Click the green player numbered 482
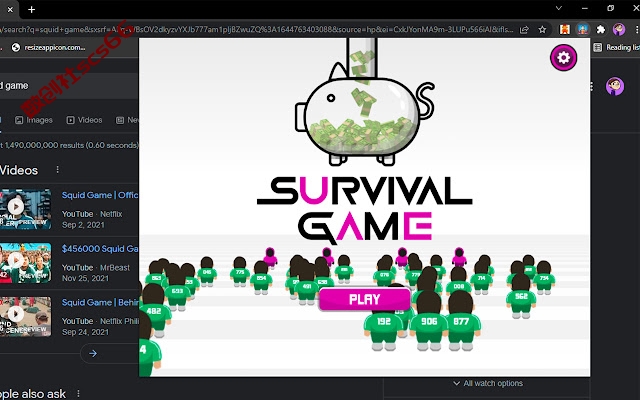This screenshot has width=640, height=400. pyautogui.click(x=154, y=311)
